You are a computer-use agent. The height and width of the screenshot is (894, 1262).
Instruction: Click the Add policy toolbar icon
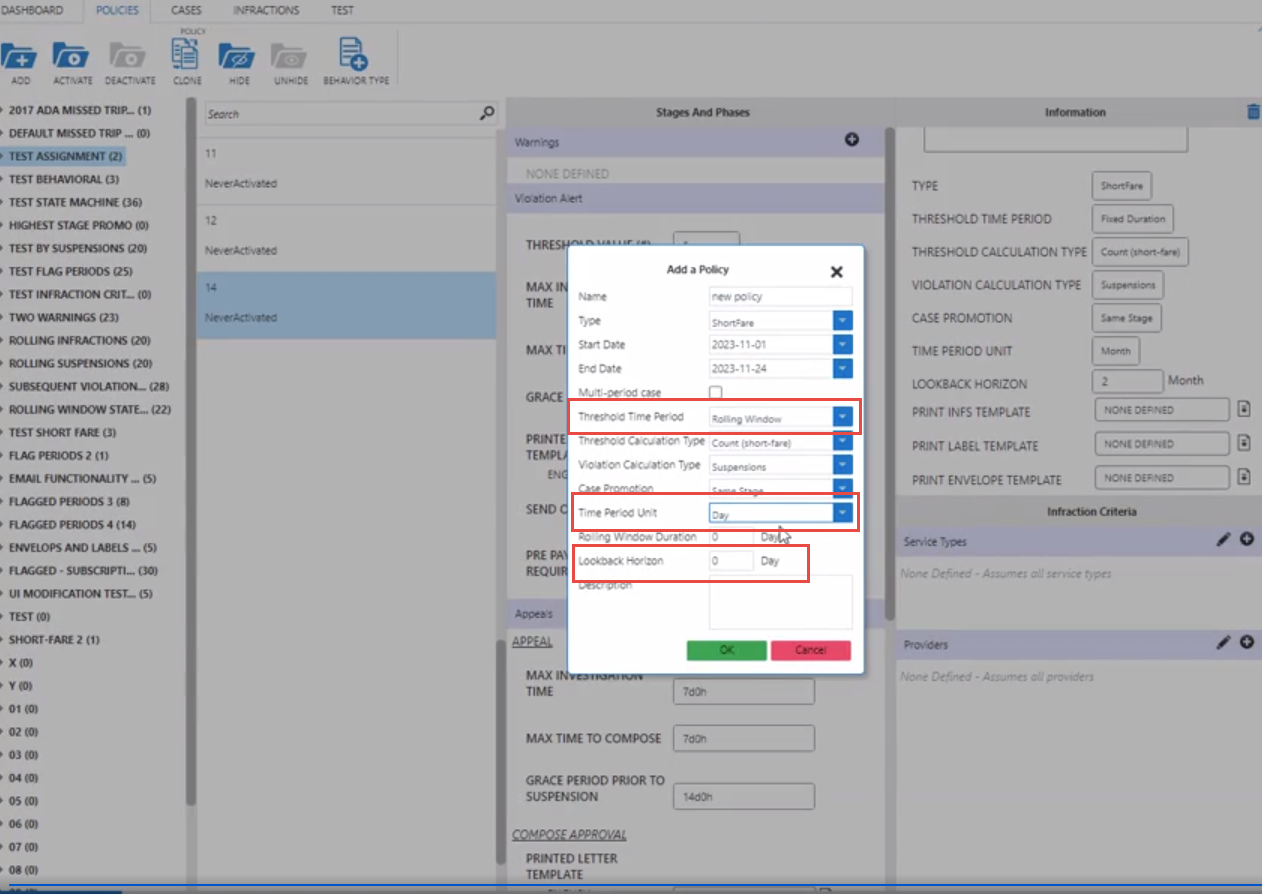tap(20, 56)
